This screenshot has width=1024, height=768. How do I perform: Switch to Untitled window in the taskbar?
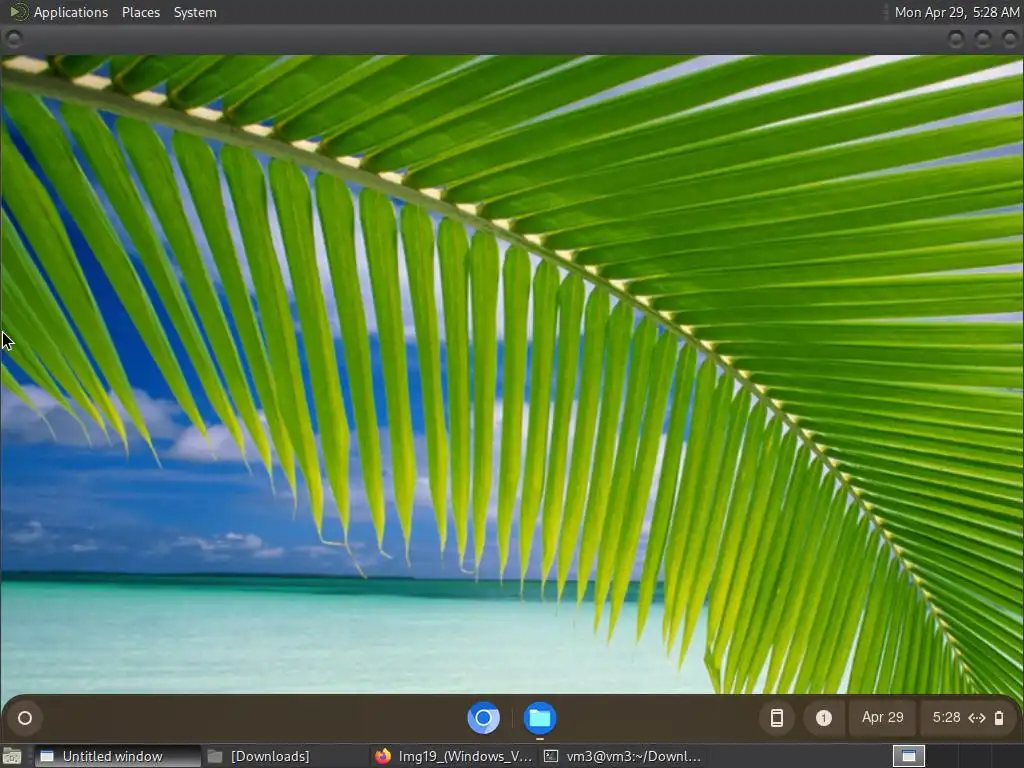(x=118, y=756)
